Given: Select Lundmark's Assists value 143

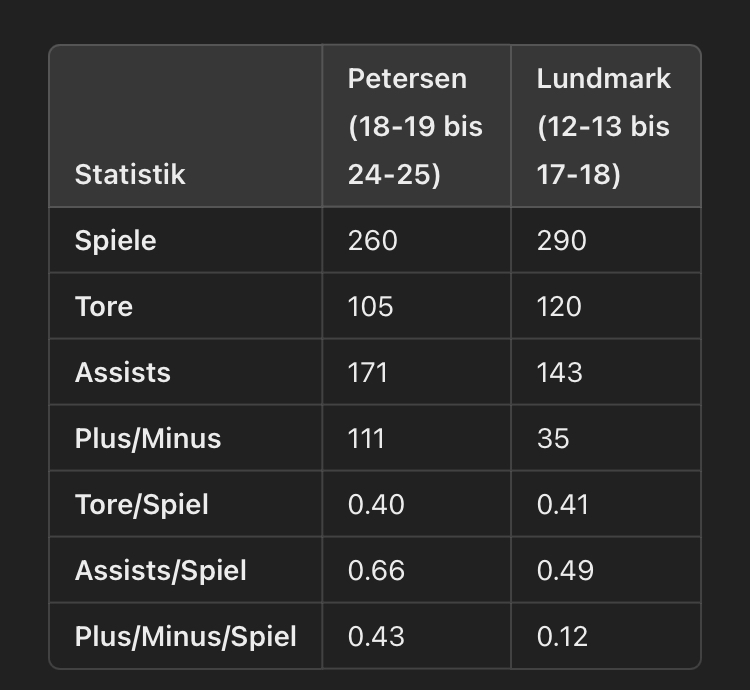Looking at the screenshot, I should click(x=559, y=373).
